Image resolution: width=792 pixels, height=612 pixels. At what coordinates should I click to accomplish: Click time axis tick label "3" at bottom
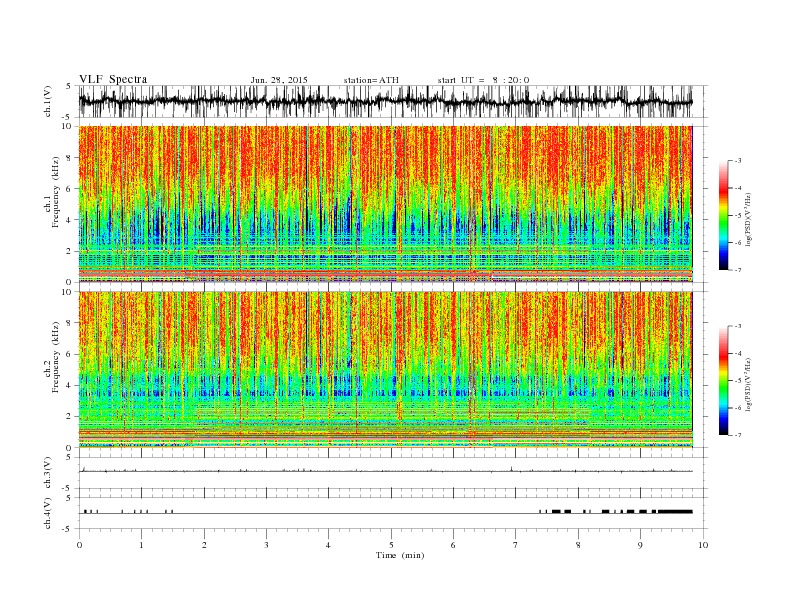tap(267, 545)
